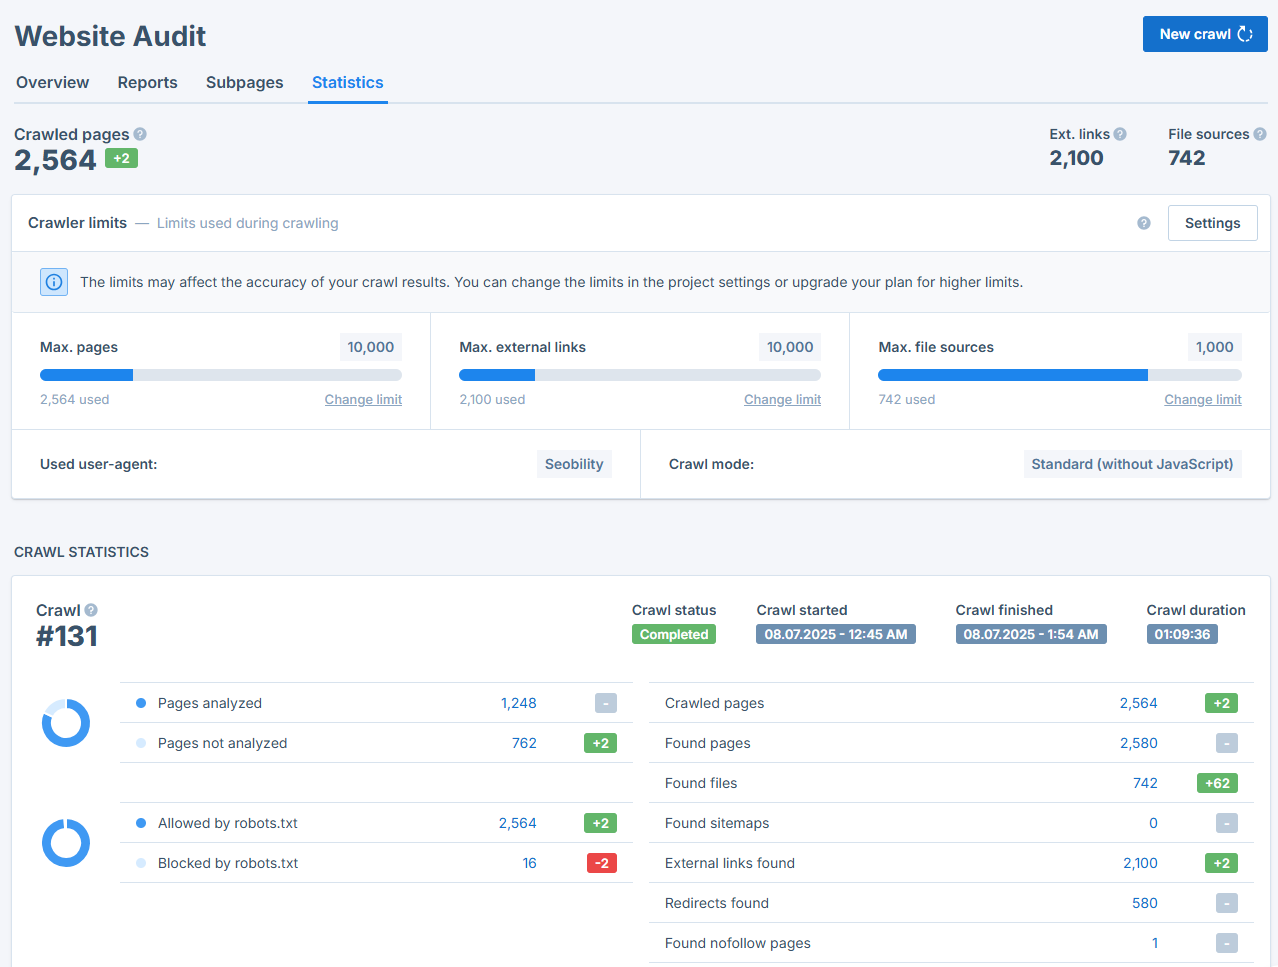The image size is (1278, 967).
Task: Click the crawl number #131
Action: pos(67,636)
